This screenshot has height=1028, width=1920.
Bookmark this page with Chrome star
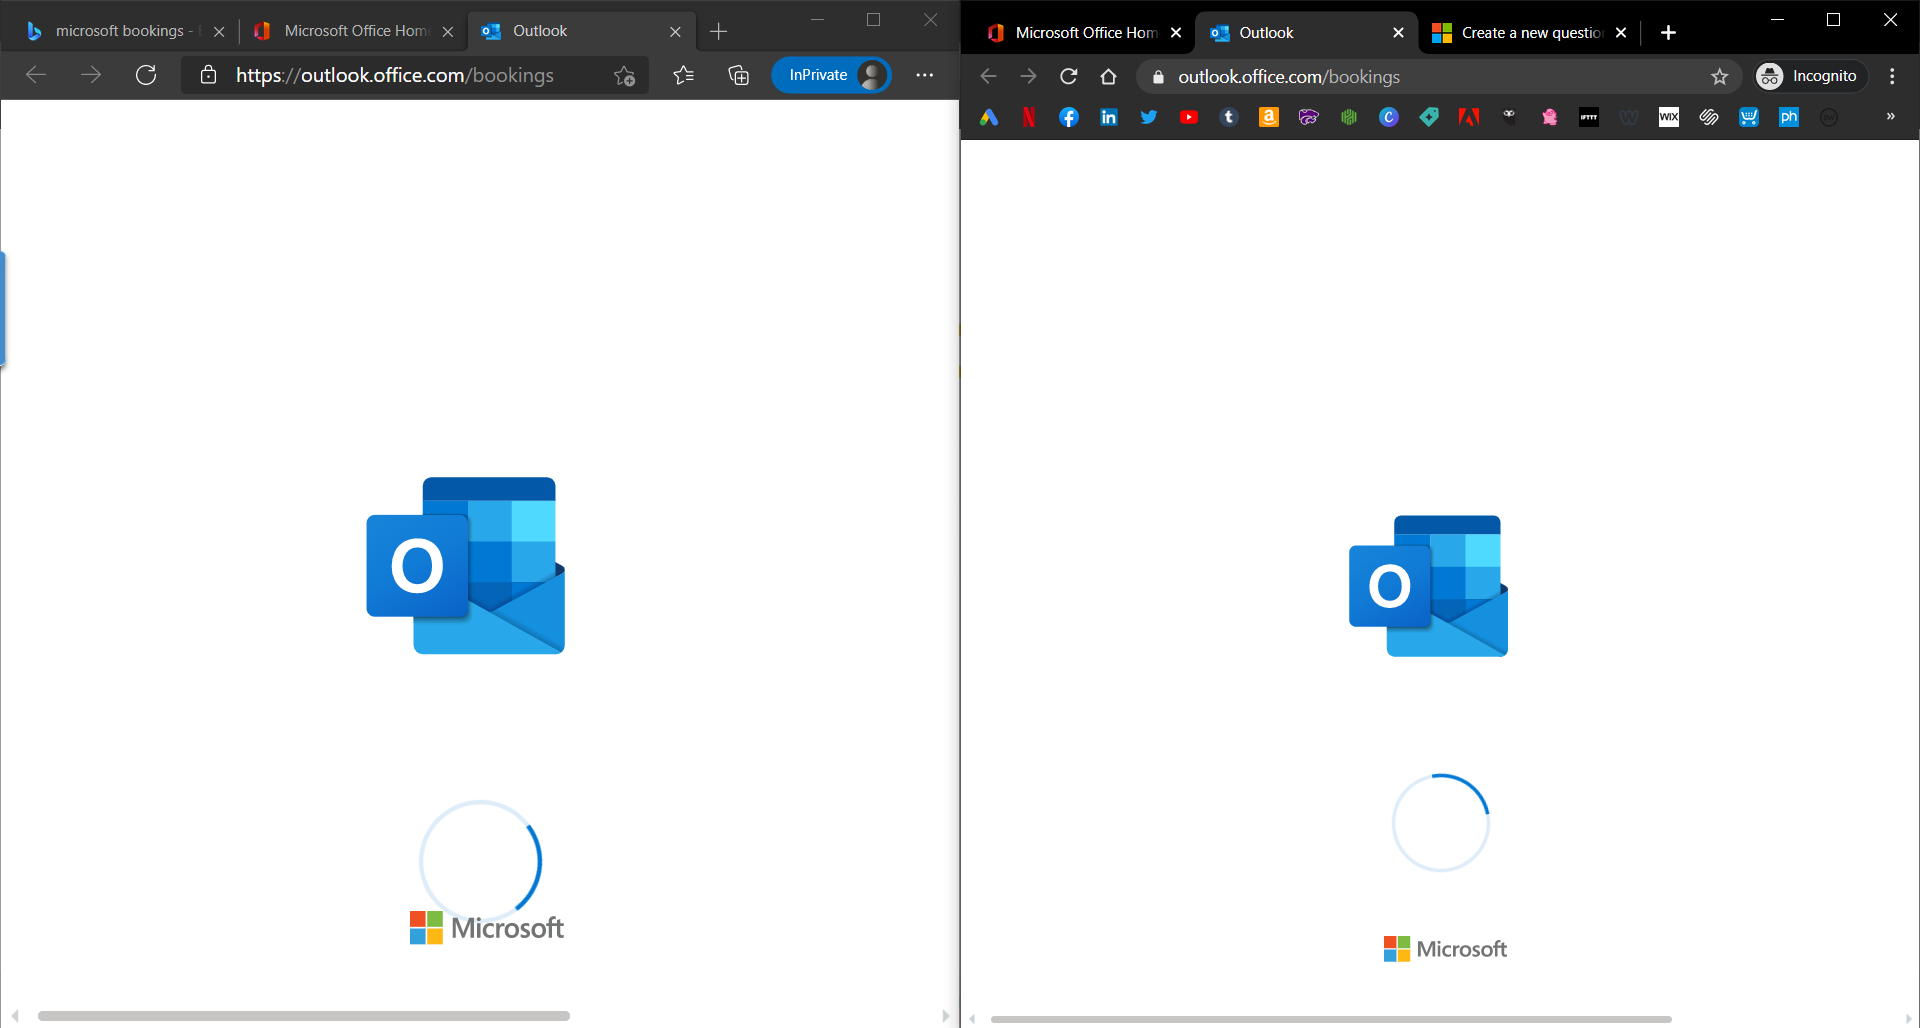point(1720,77)
